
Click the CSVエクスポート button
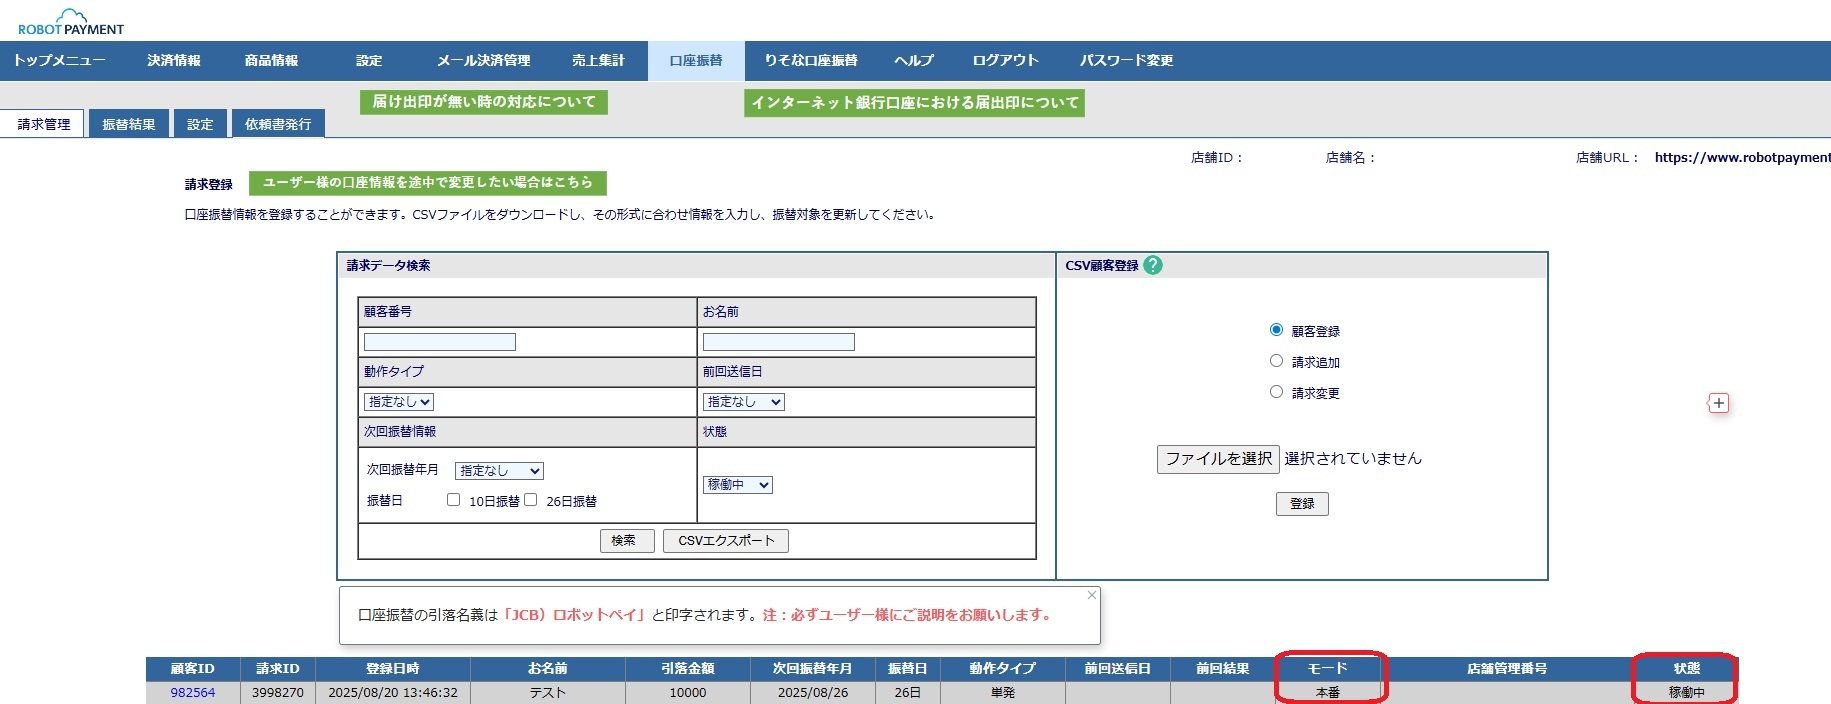(x=726, y=541)
